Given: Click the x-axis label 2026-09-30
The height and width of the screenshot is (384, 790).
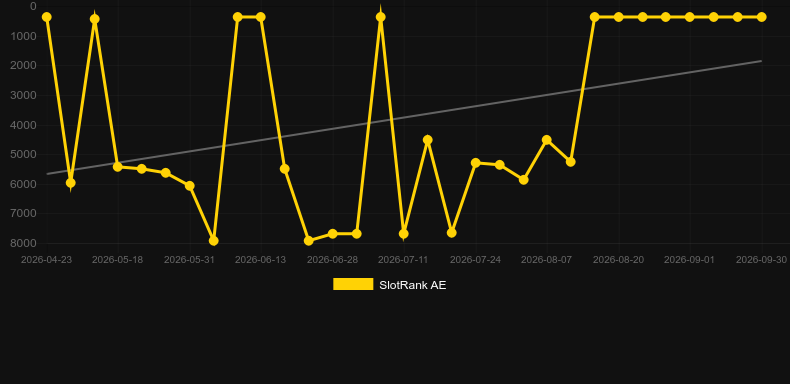Looking at the screenshot, I should pyautogui.click(x=761, y=260).
